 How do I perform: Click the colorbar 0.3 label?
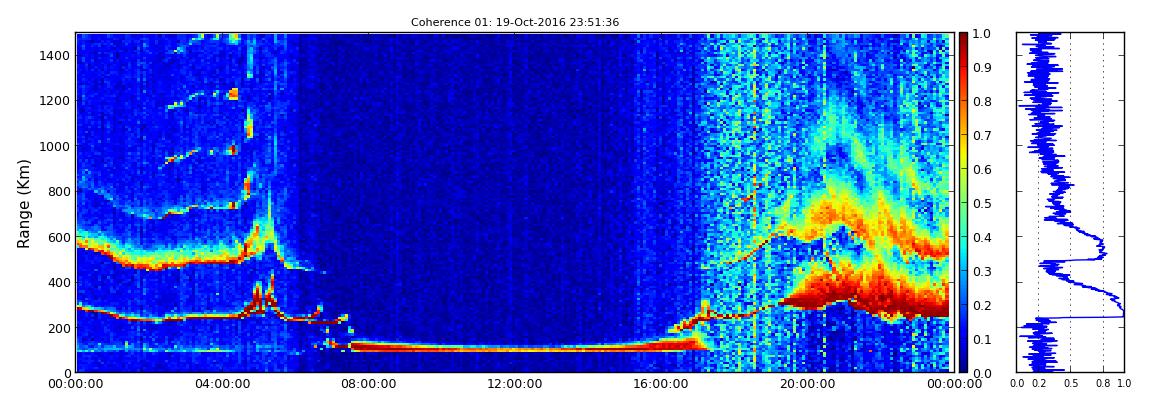click(982, 271)
